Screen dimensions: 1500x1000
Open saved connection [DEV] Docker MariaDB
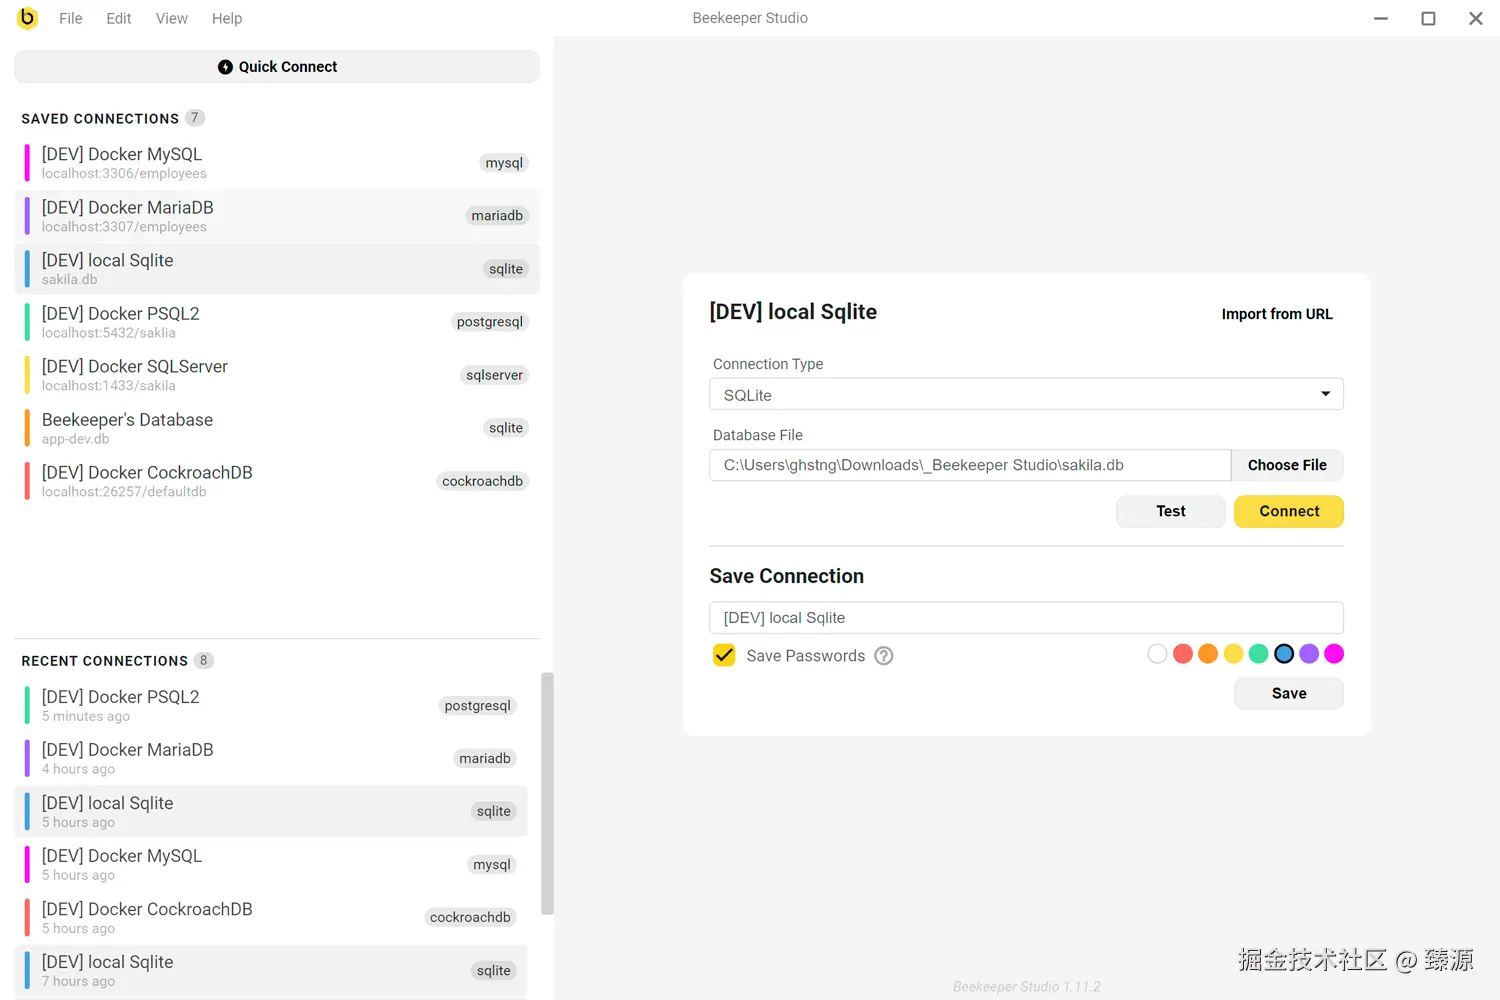(x=277, y=216)
